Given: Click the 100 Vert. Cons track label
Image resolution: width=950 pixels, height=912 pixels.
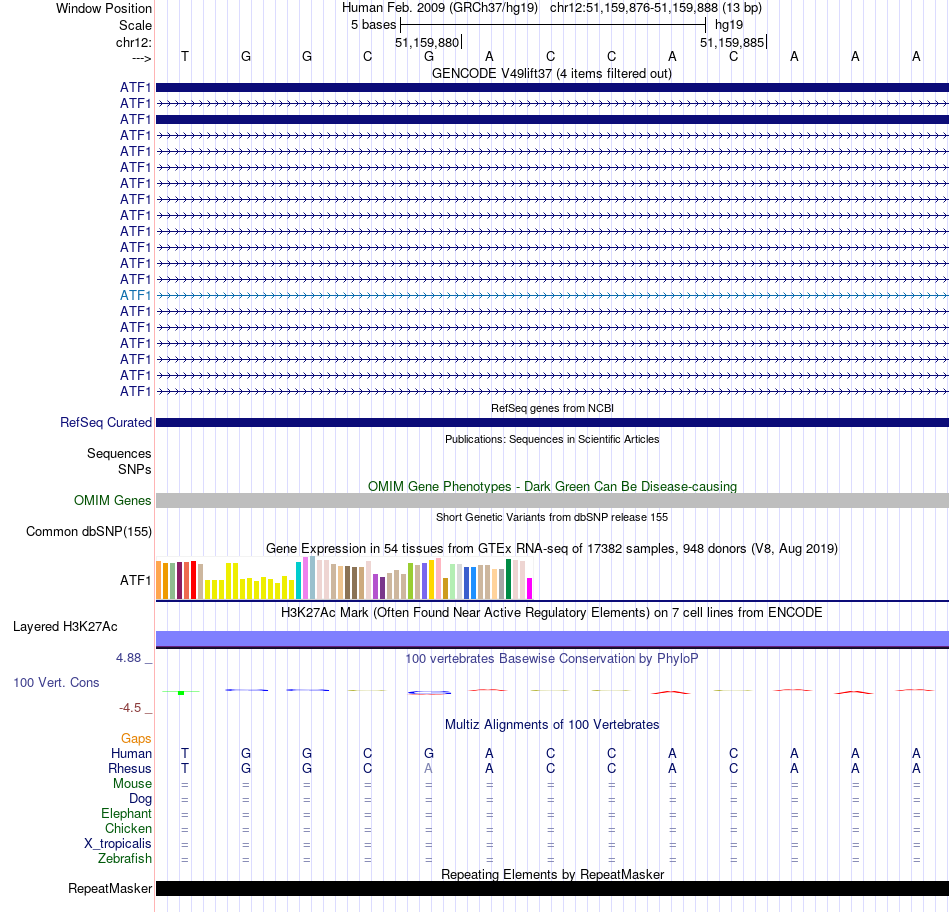Looking at the screenshot, I should click(x=56, y=682).
